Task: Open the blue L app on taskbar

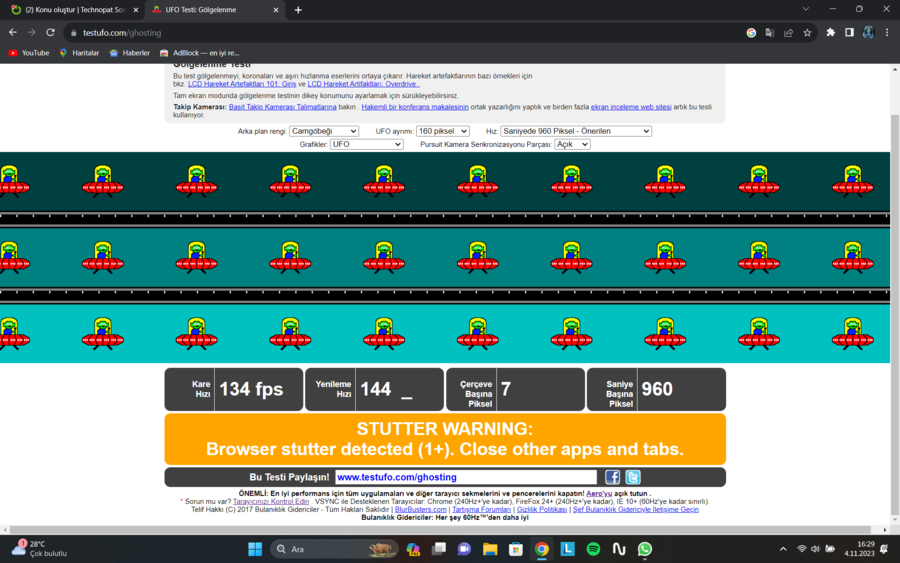Action: click(x=567, y=549)
